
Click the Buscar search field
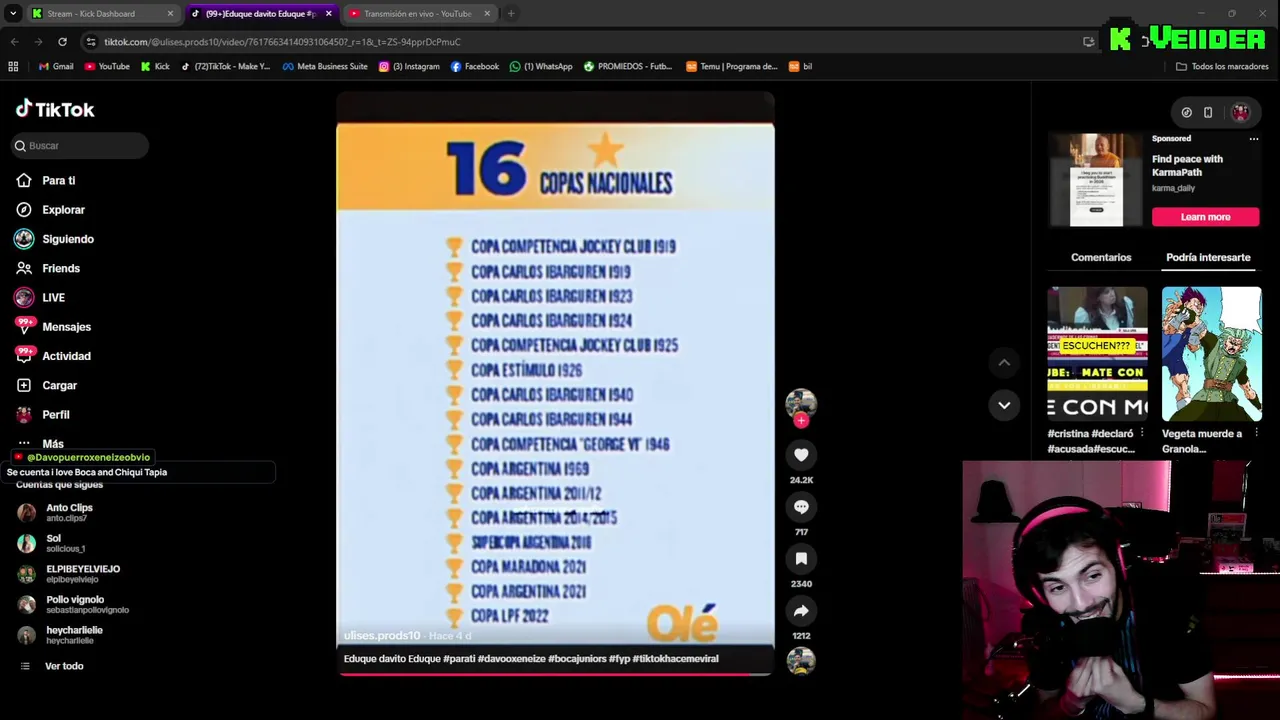pos(80,146)
